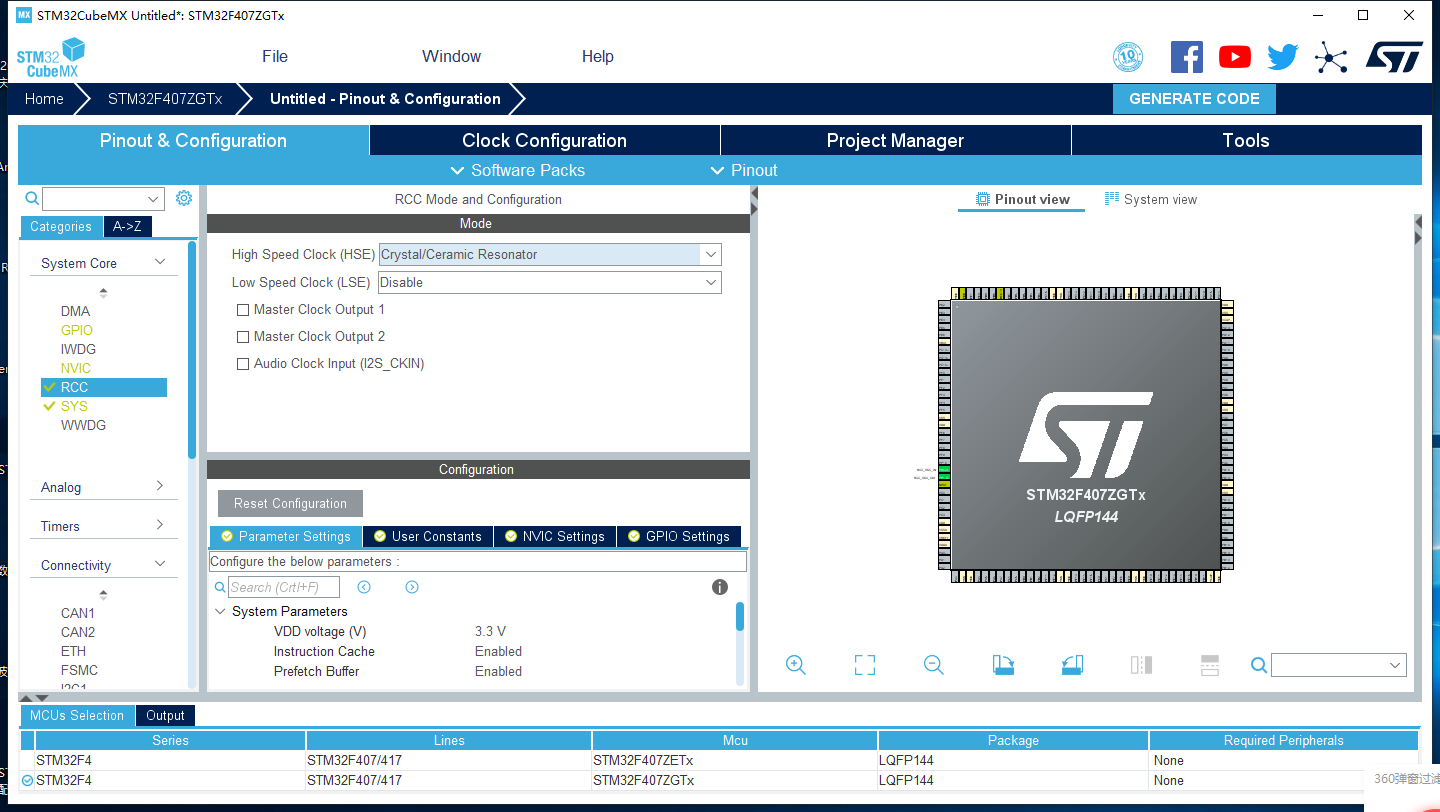Click the pinout settings gear icon
Viewport: 1440px width, 812px height.
[x=183, y=198]
